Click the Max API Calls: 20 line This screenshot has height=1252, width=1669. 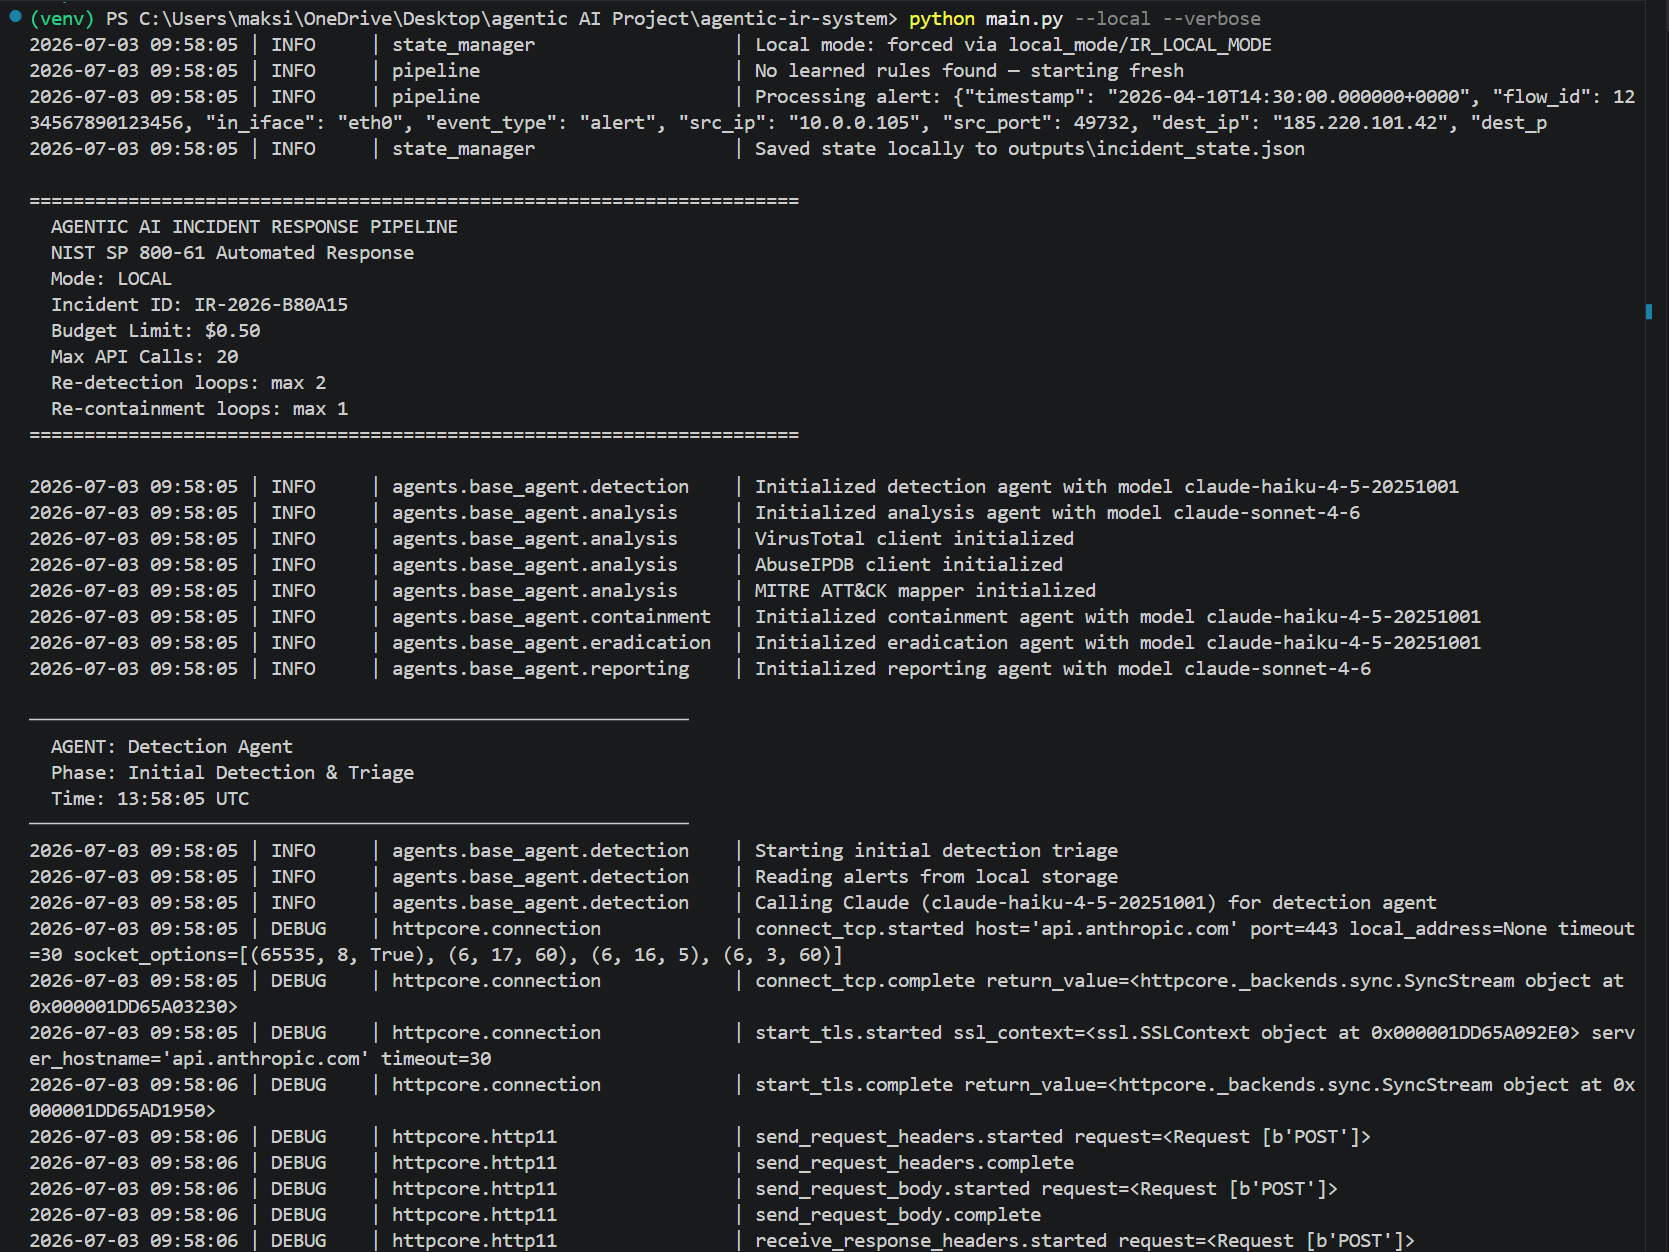pos(144,357)
